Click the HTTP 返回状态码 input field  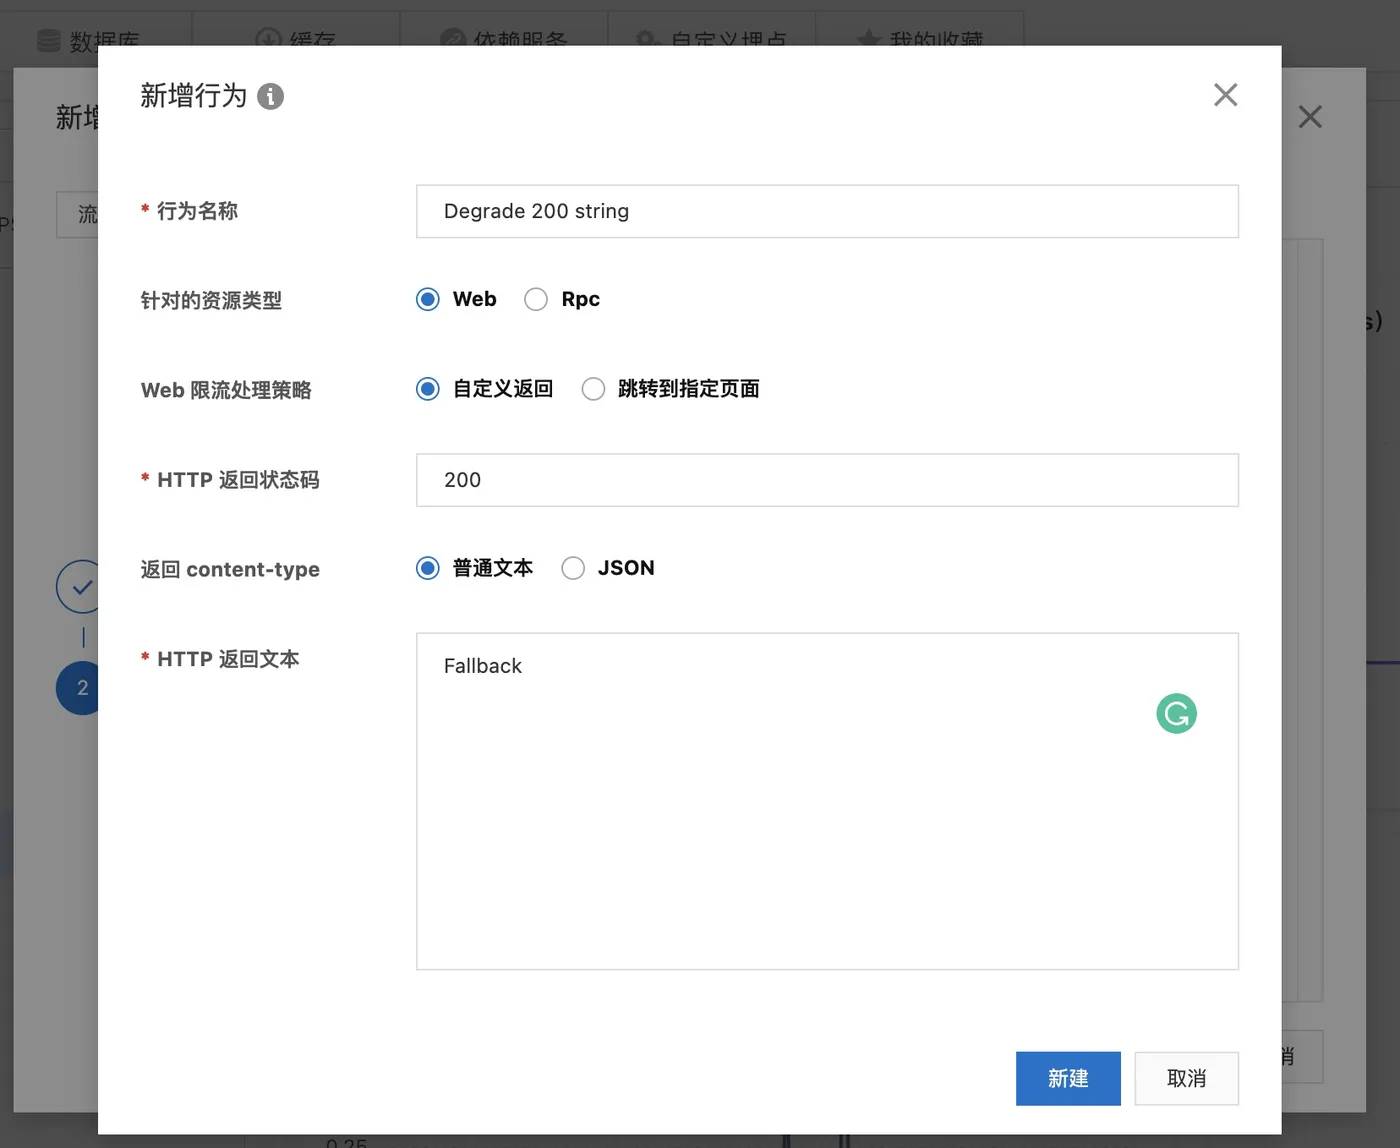(x=827, y=480)
